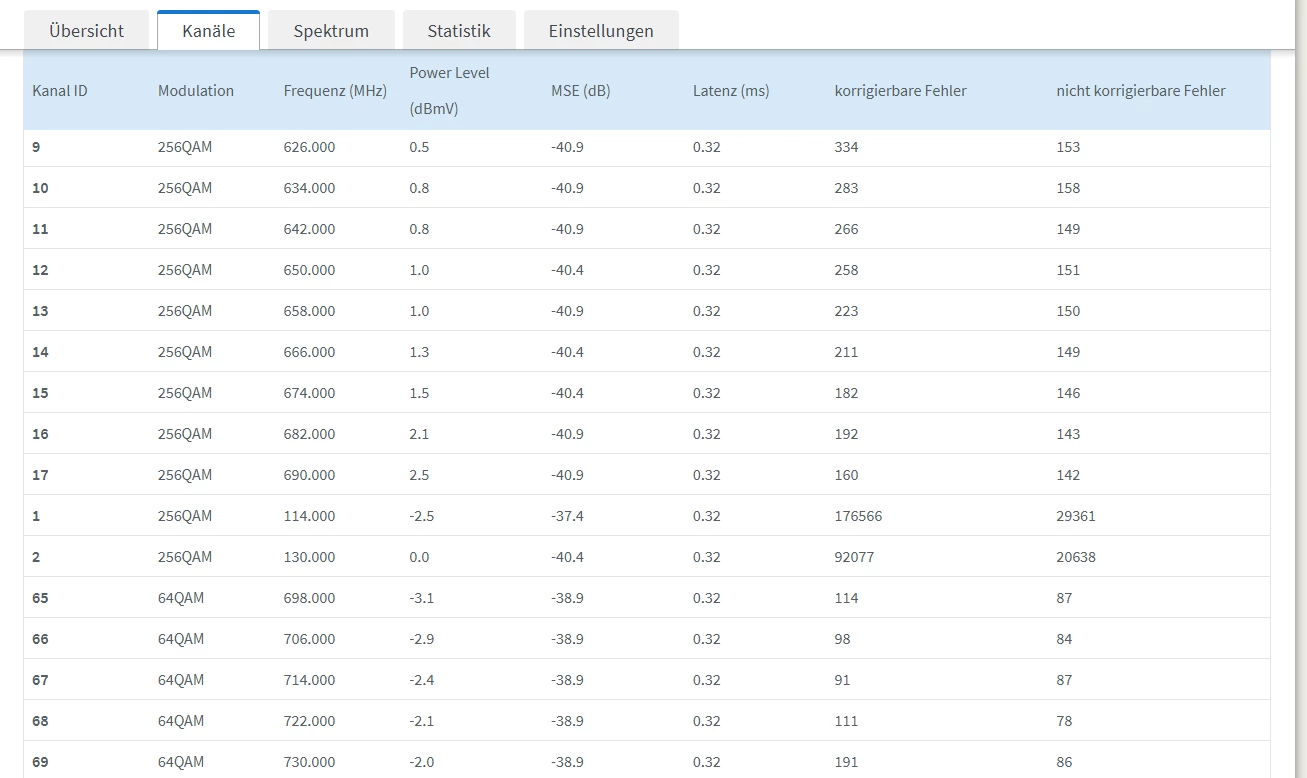Click the Latenz (ms) column header
The height and width of the screenshot is (778, 1307).
point(731,91)
